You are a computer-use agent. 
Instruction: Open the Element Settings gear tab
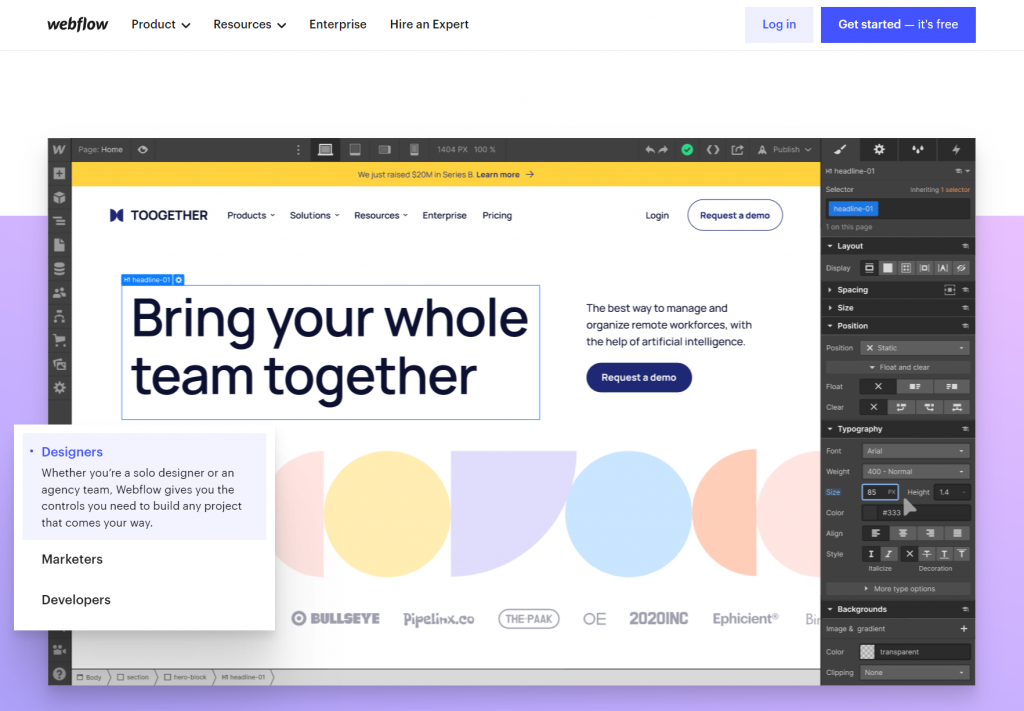point(879,150)
